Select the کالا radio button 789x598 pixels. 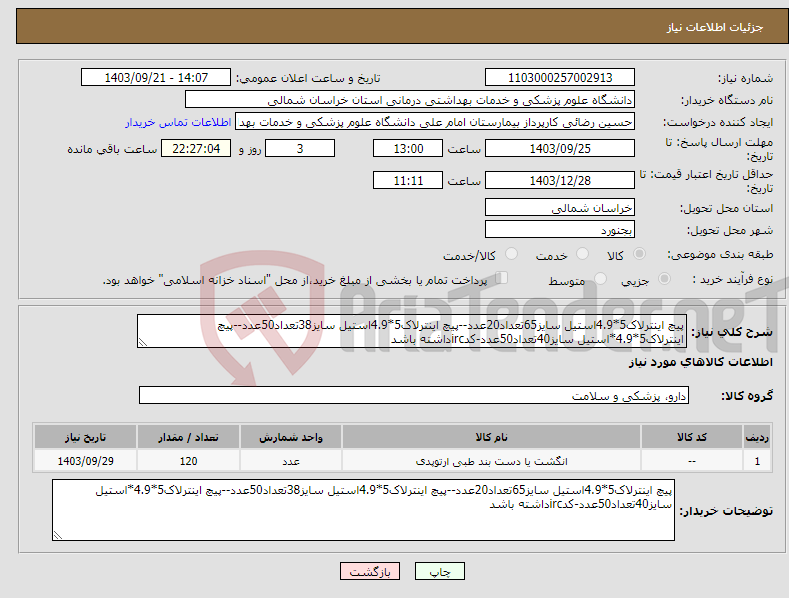point(639,254)
